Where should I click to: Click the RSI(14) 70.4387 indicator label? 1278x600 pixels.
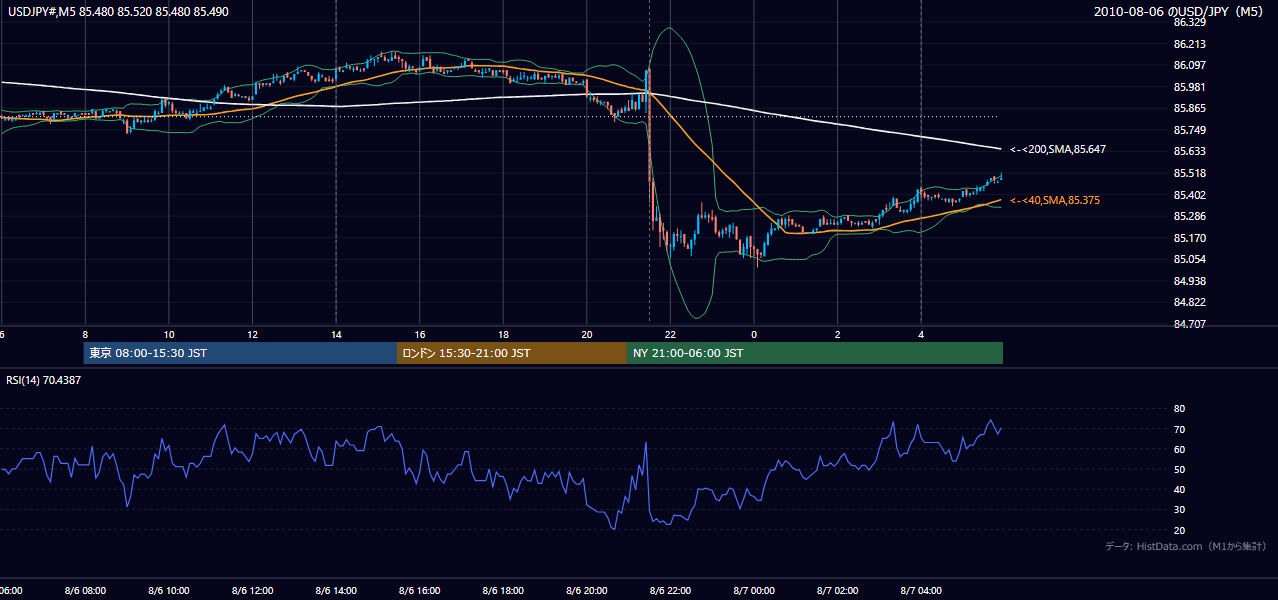[x=44, y=380]
